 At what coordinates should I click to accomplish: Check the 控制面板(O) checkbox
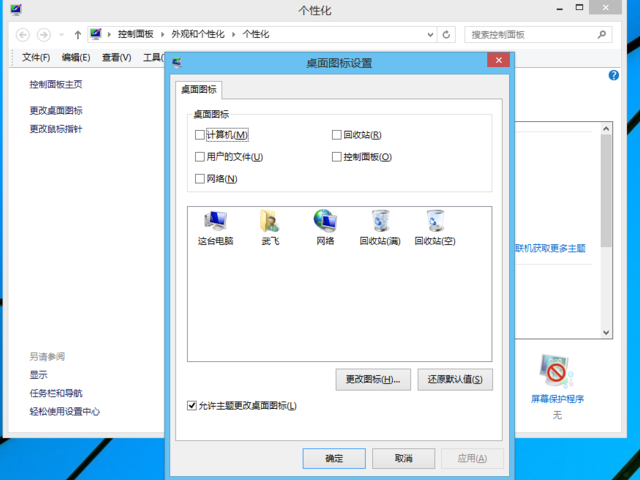tap(337, 157)
